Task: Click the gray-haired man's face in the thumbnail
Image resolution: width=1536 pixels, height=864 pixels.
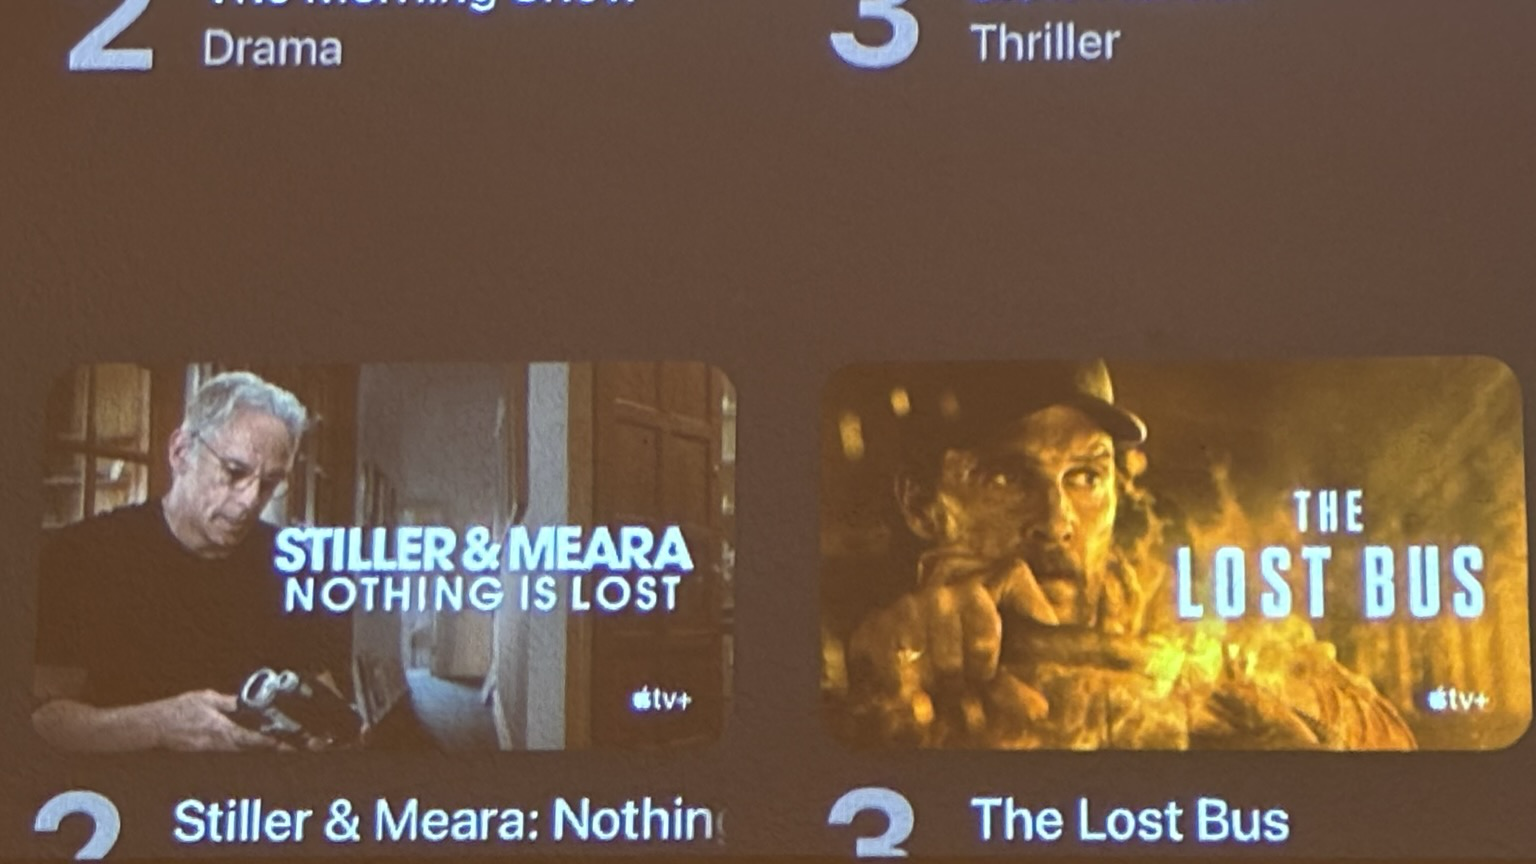Action: pos(241,468)
